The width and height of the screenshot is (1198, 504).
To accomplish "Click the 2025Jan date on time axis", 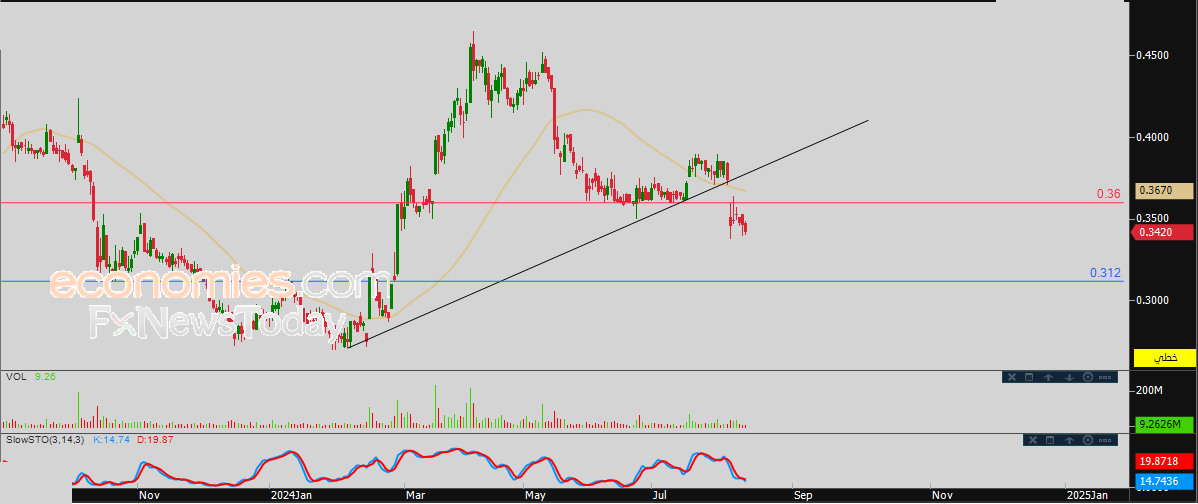I will (x=1089, y=496).
